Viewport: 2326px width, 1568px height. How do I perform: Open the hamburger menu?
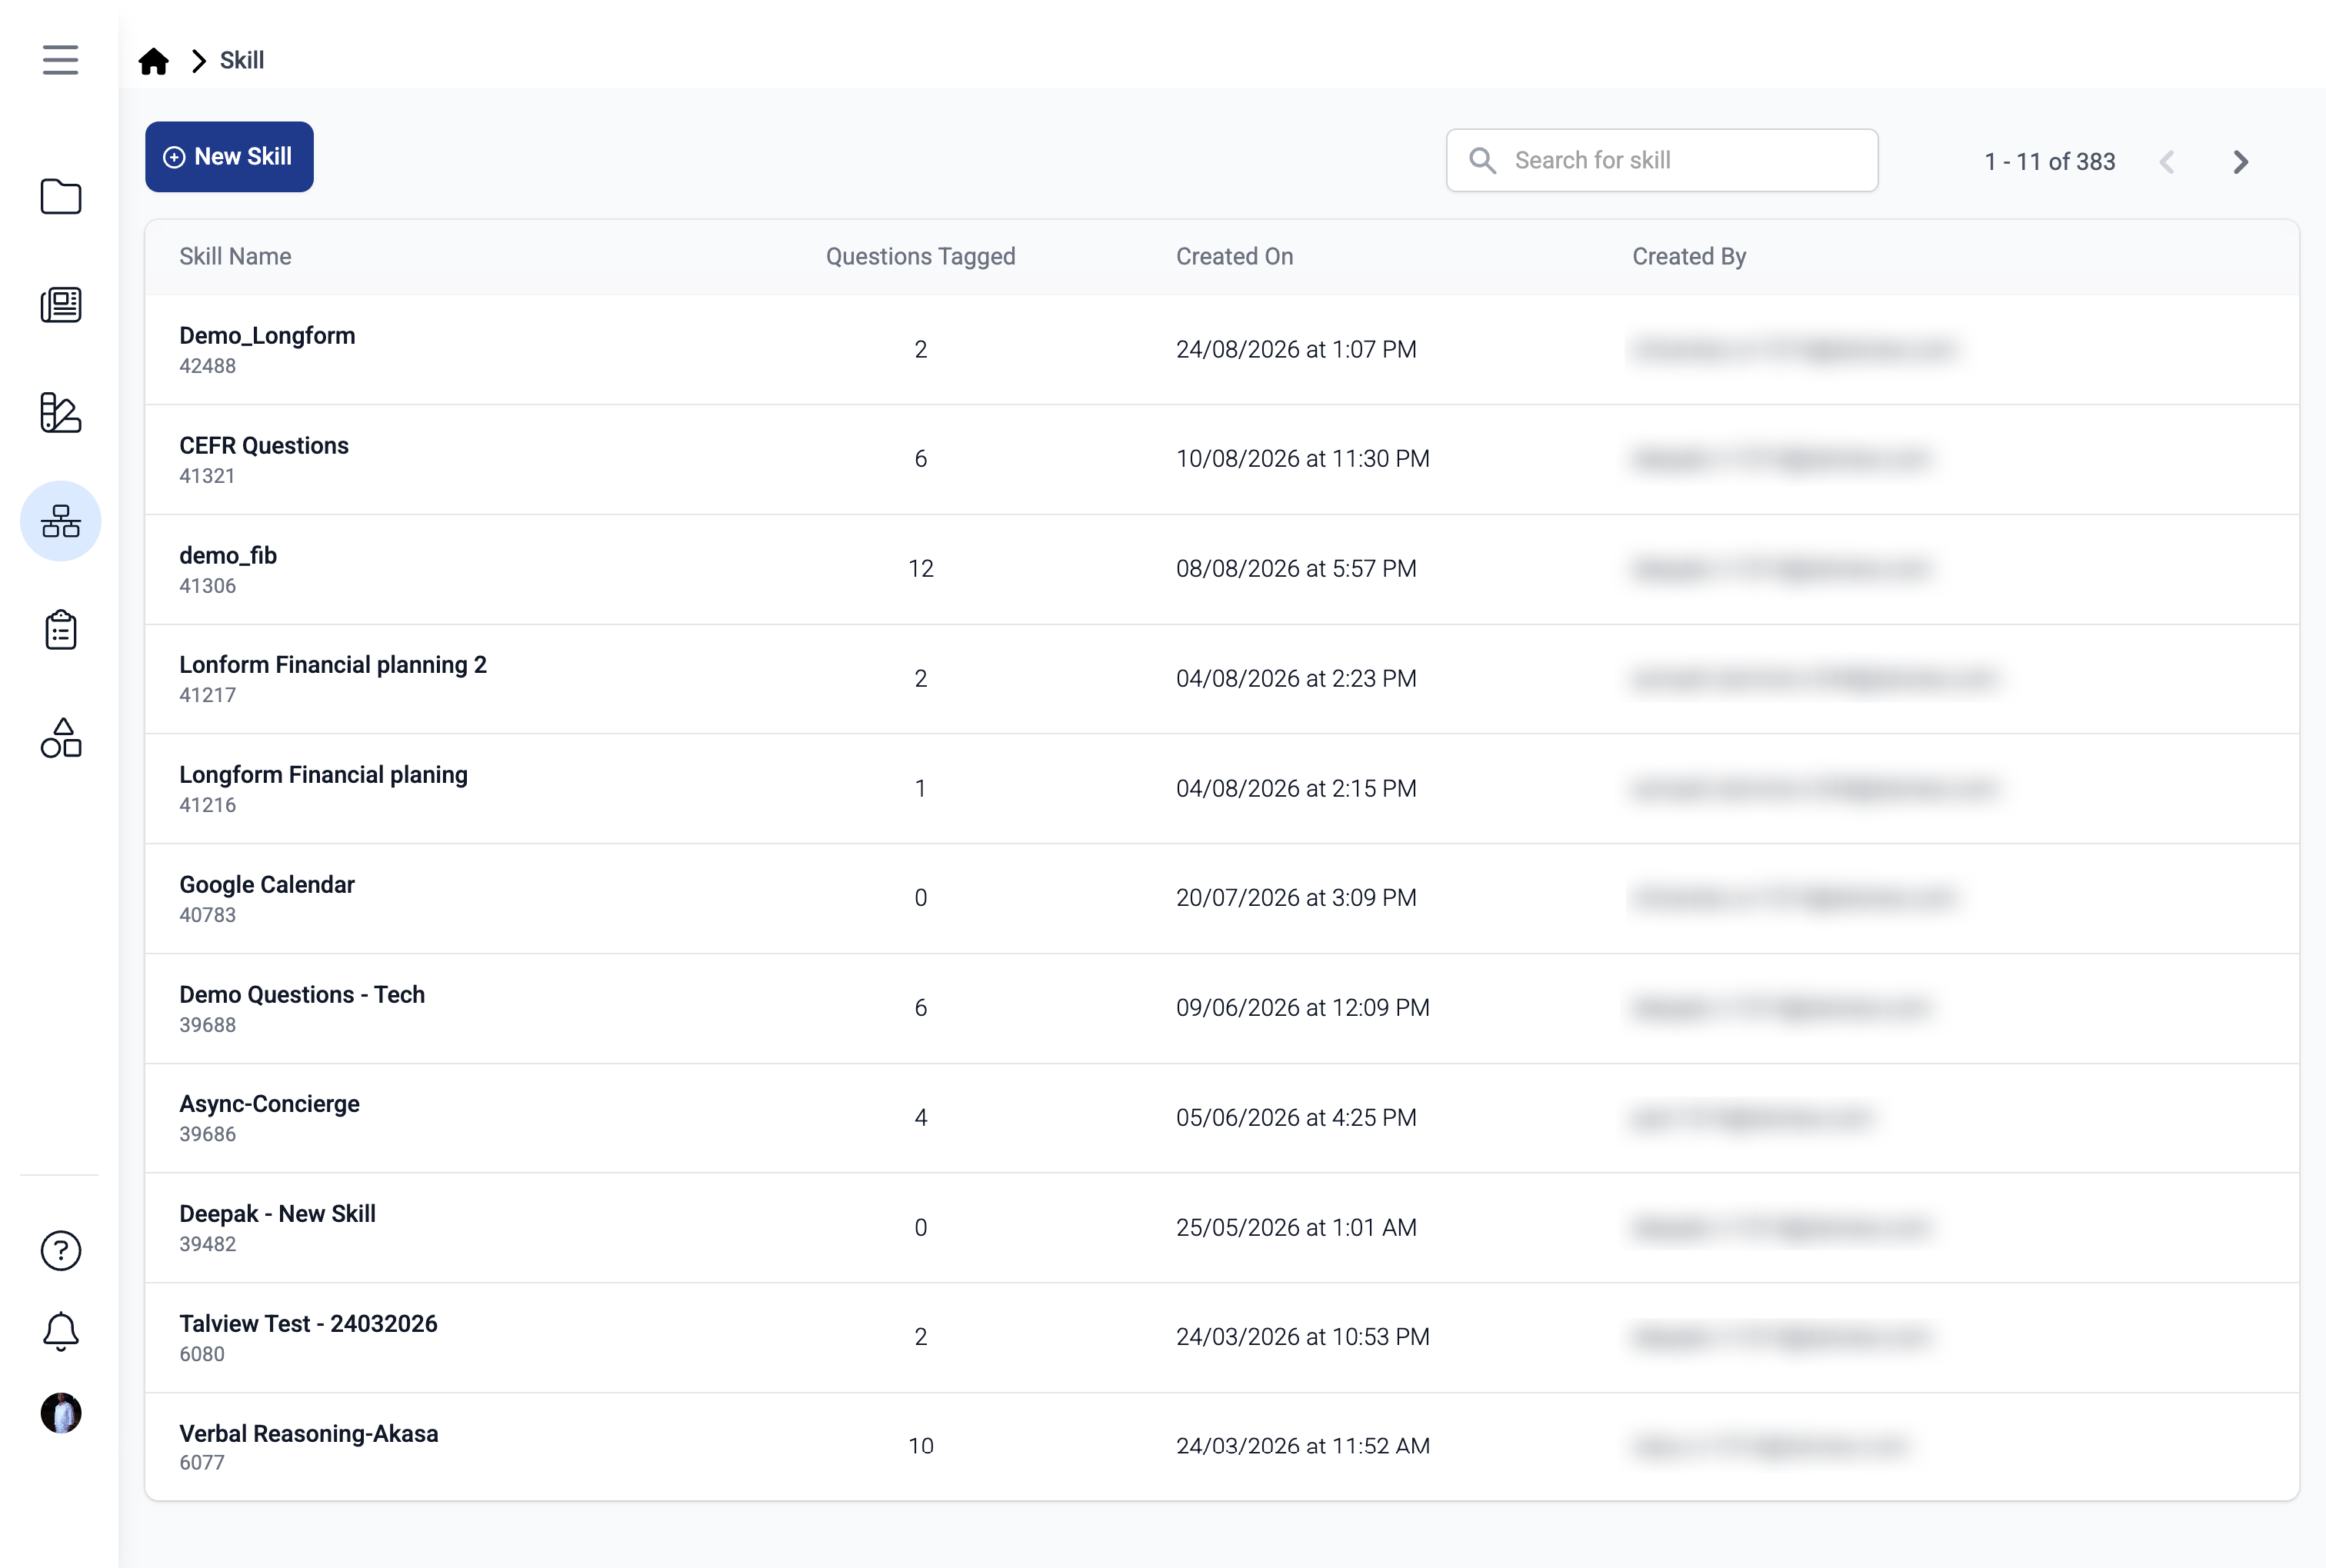coord(60,60)
